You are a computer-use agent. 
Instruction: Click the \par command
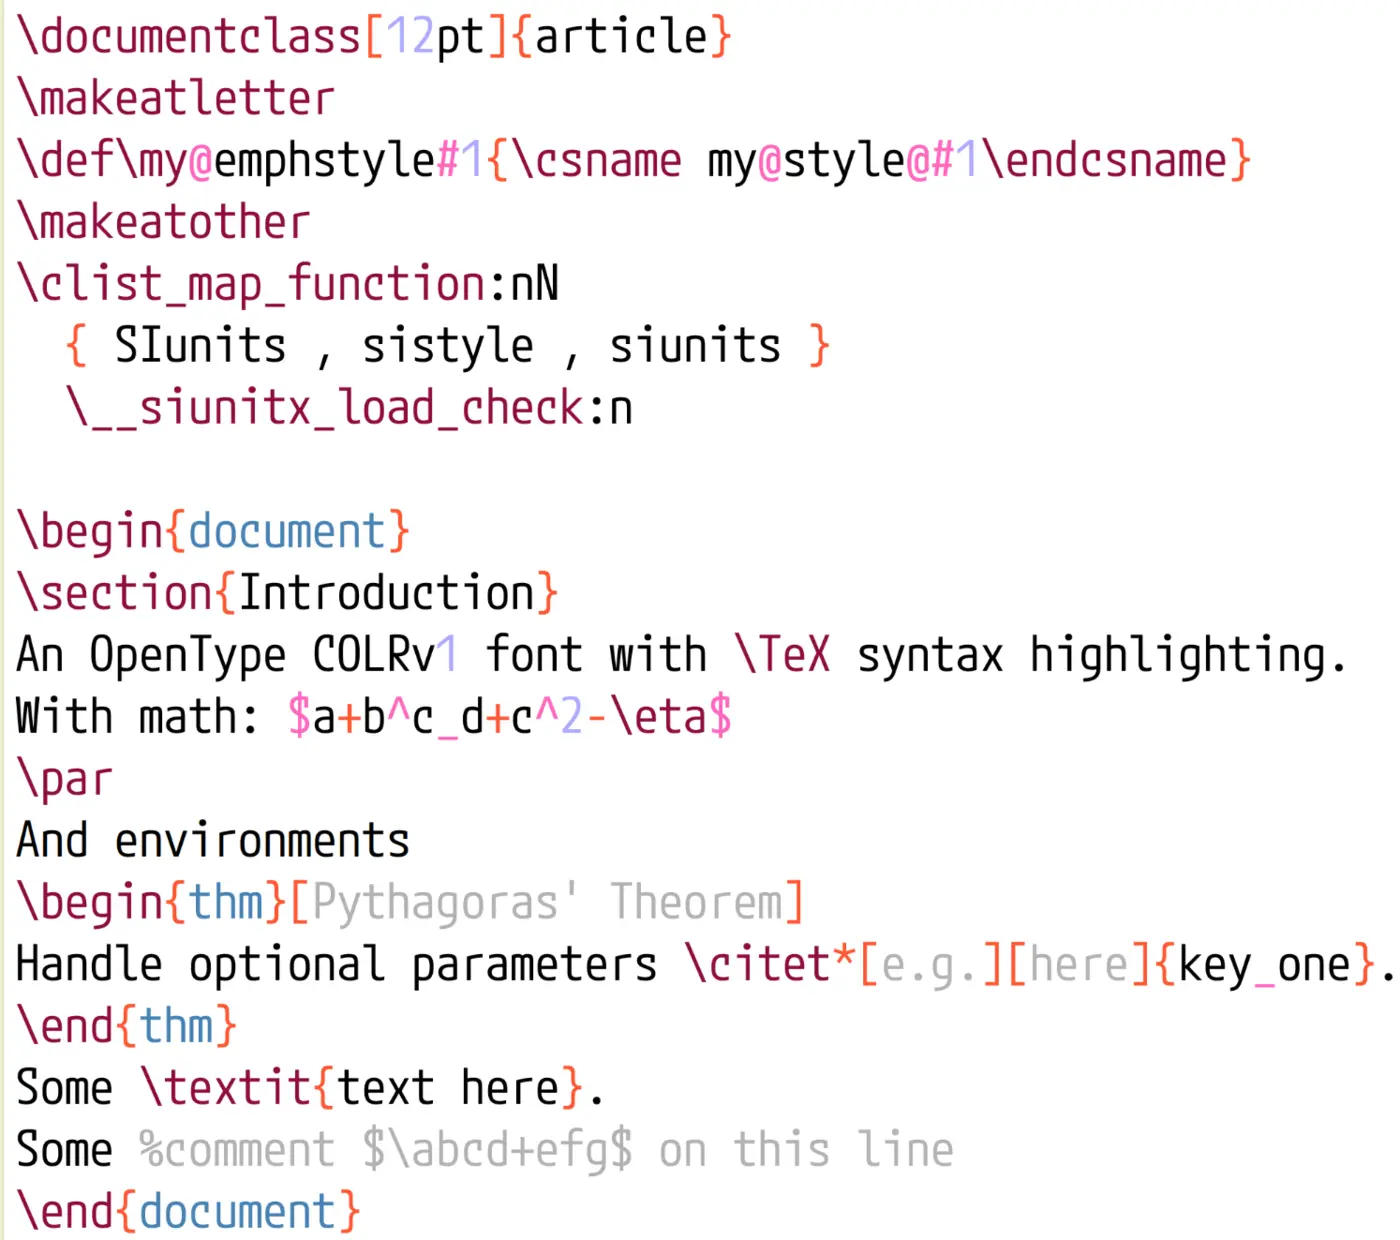point(63,777)
